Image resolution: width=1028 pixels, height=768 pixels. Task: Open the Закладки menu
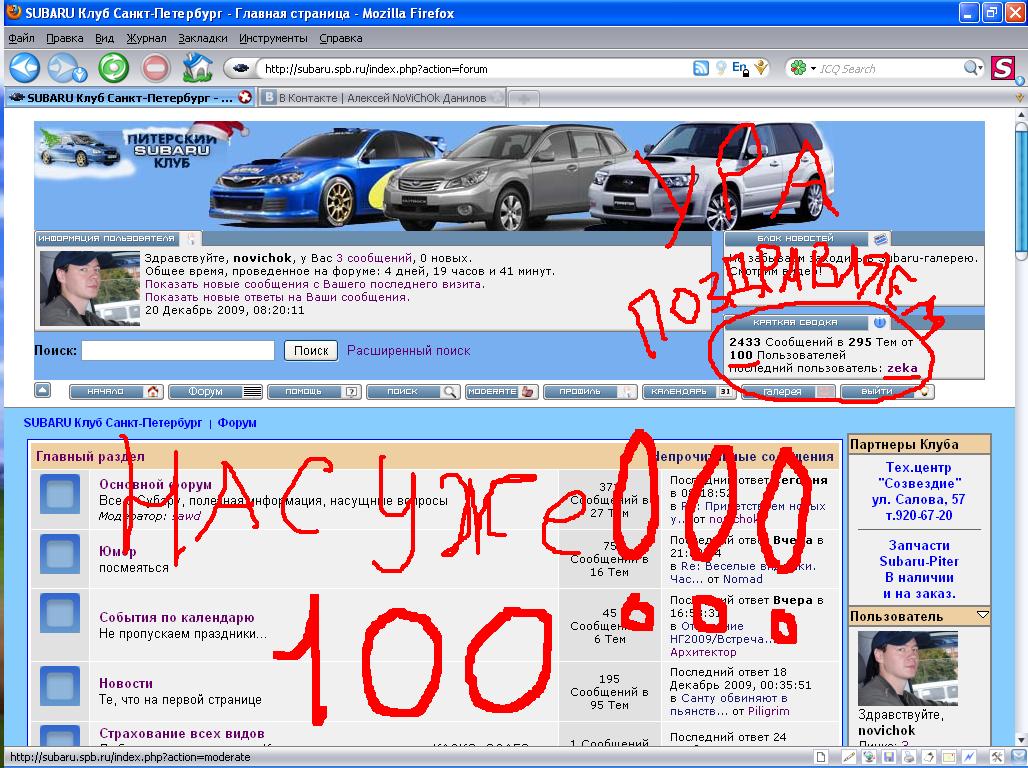pyautogui.click(x=203, y=38)
